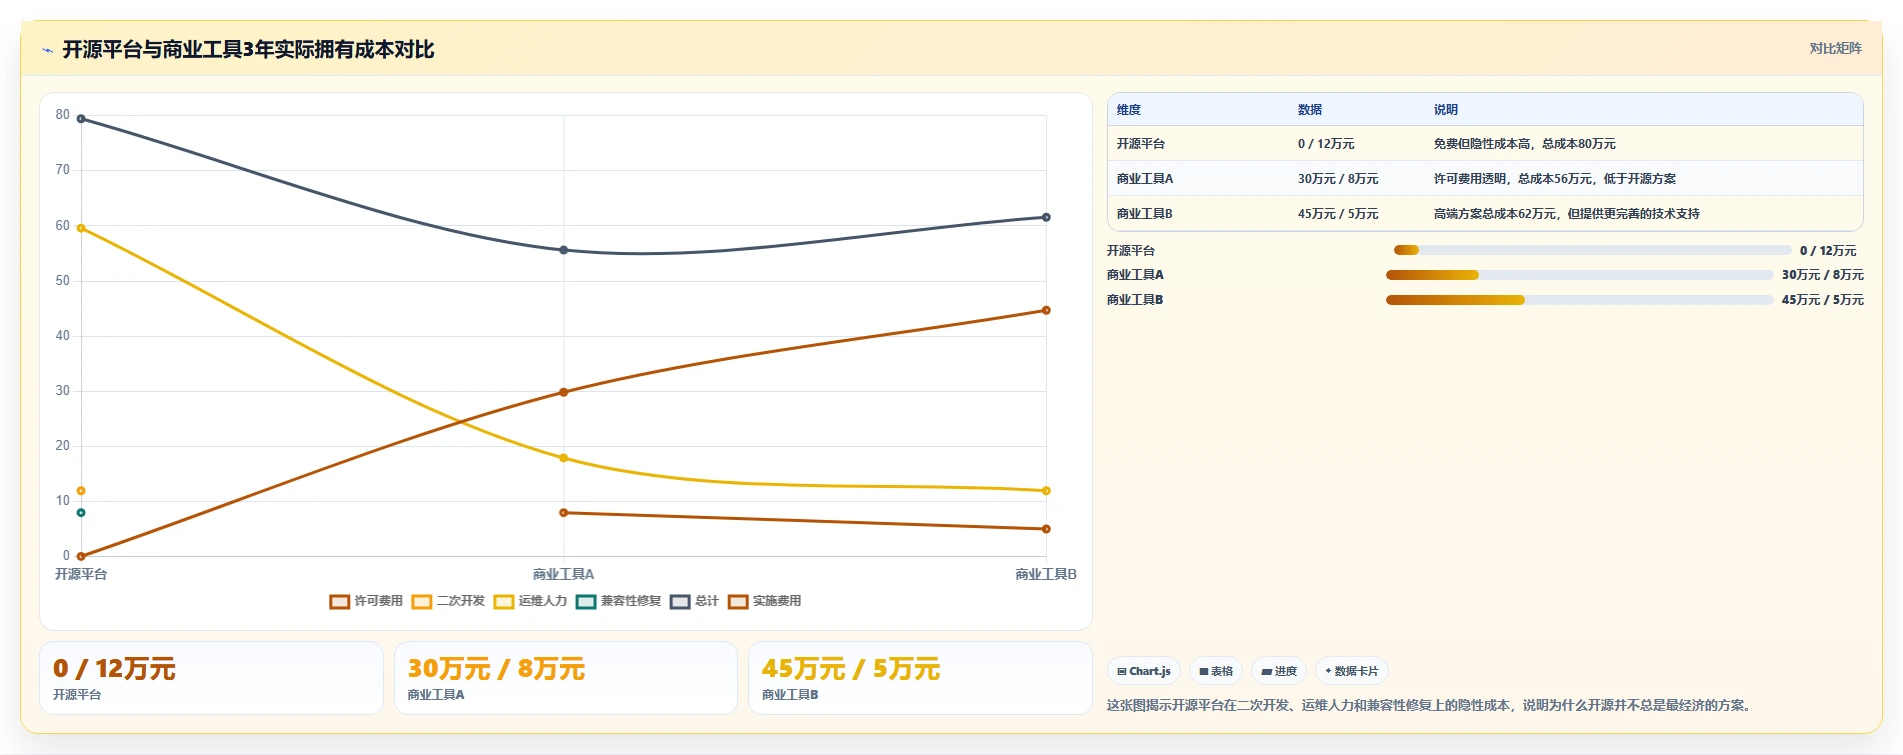Select the 总计 point above 商业工具B

1046,217
